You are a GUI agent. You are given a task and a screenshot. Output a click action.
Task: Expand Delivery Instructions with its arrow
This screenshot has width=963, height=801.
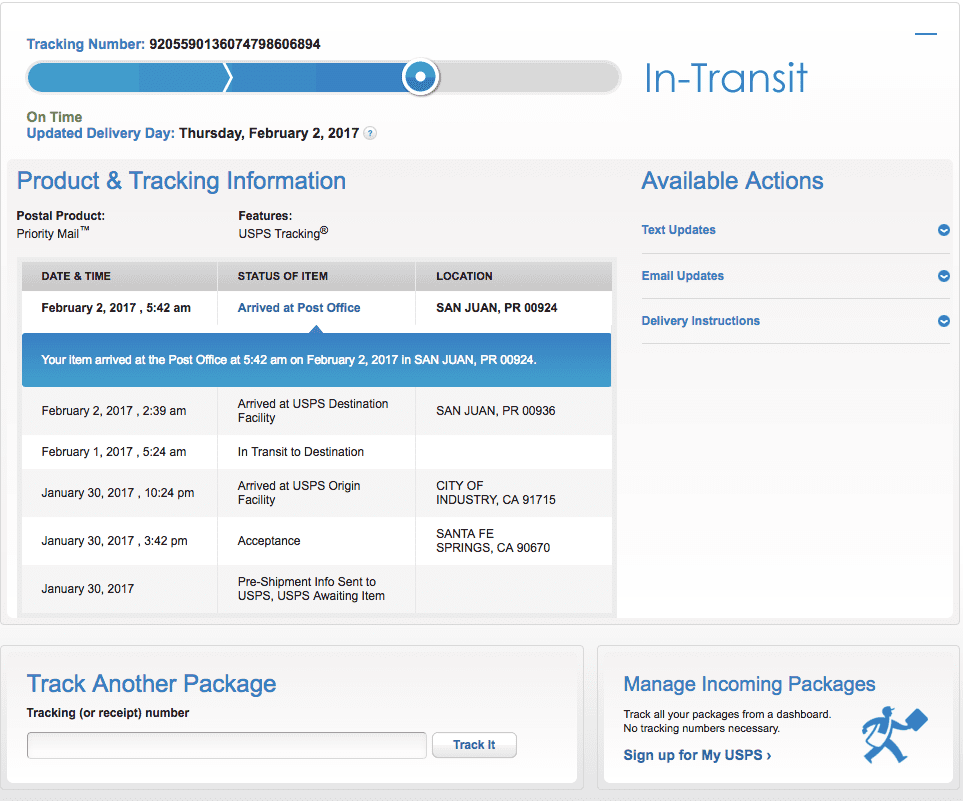944,321
